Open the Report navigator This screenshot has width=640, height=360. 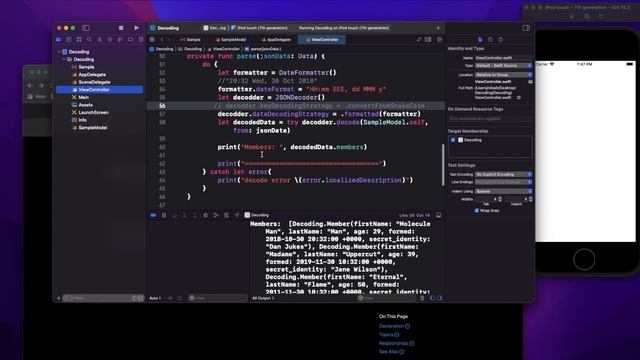point(141,40)
